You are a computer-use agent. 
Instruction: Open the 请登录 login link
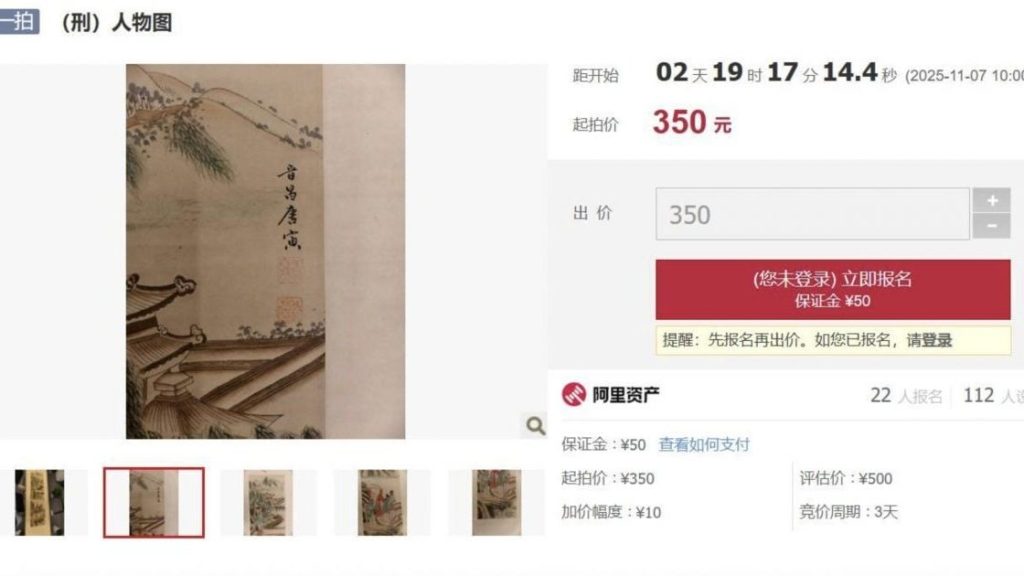tap(929, 340)
